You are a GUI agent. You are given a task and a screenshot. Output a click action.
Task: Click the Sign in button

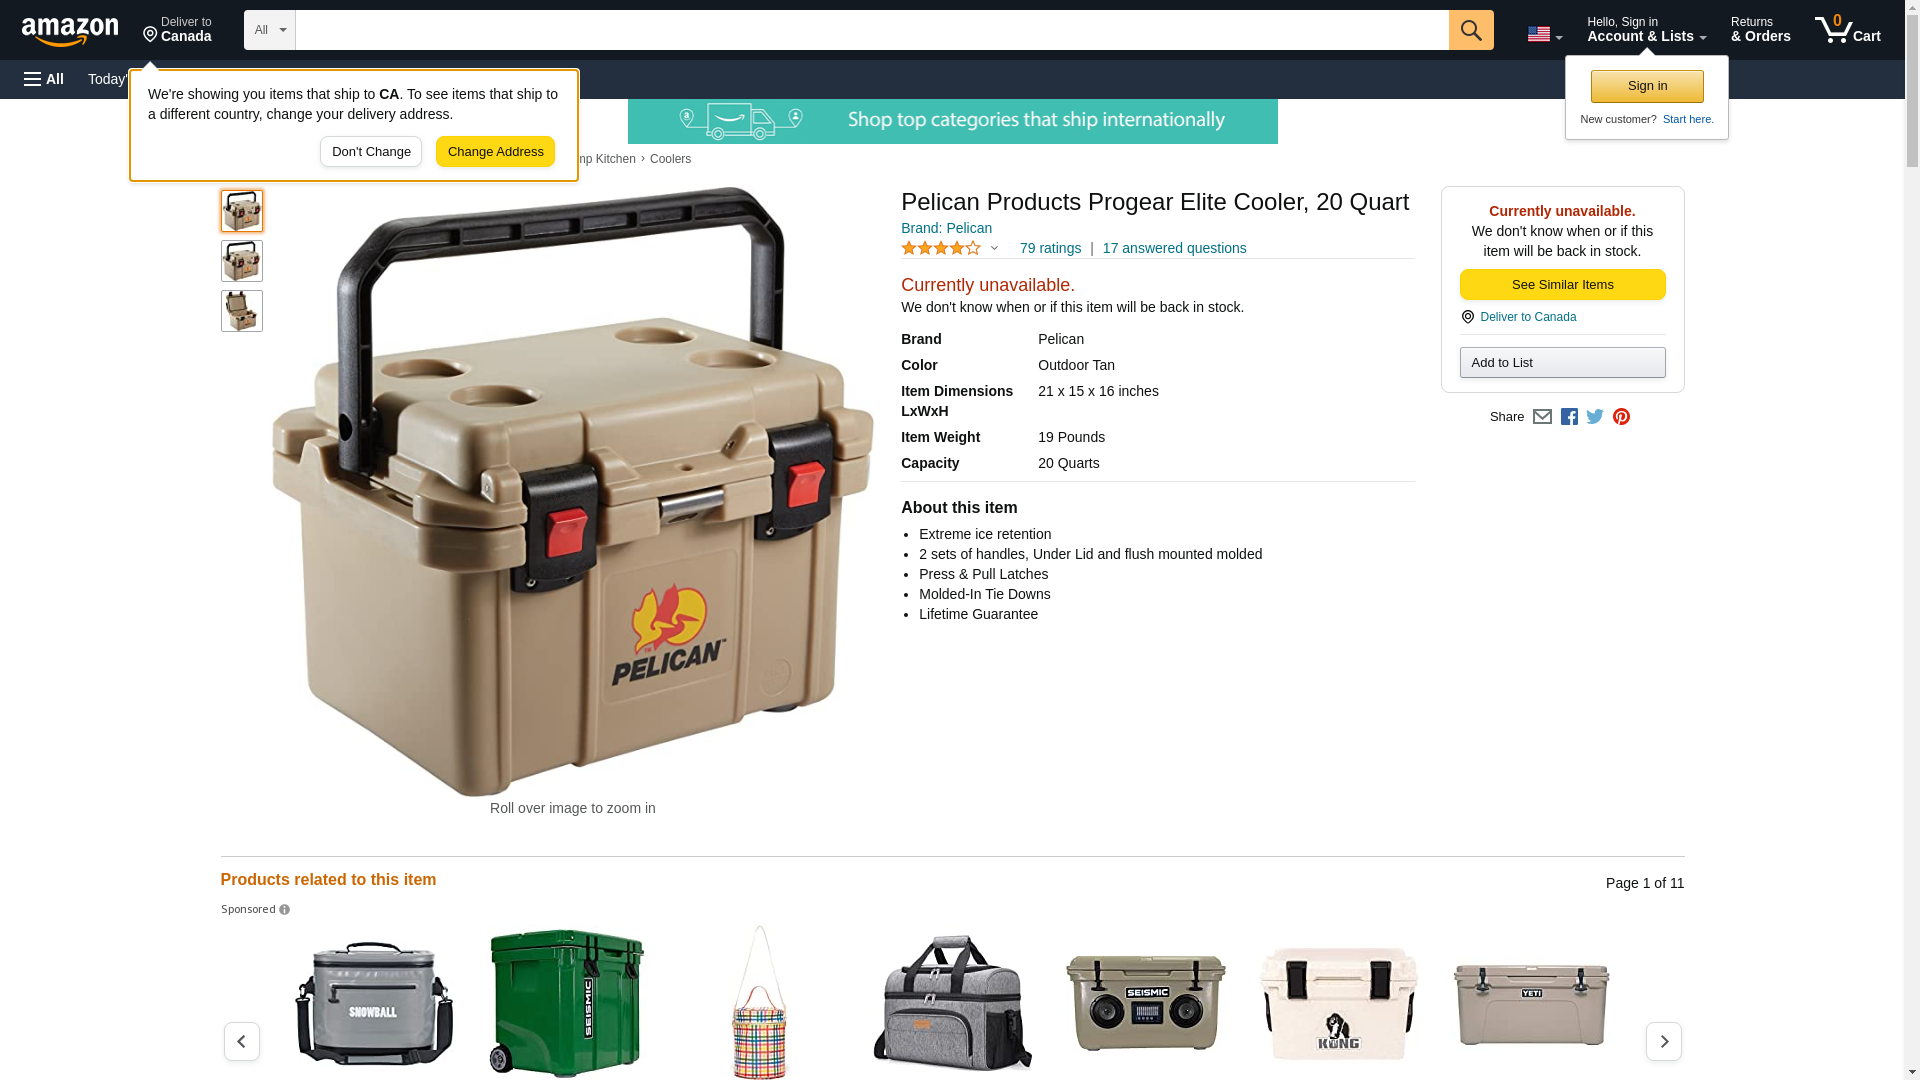(x=1647, y=86)
